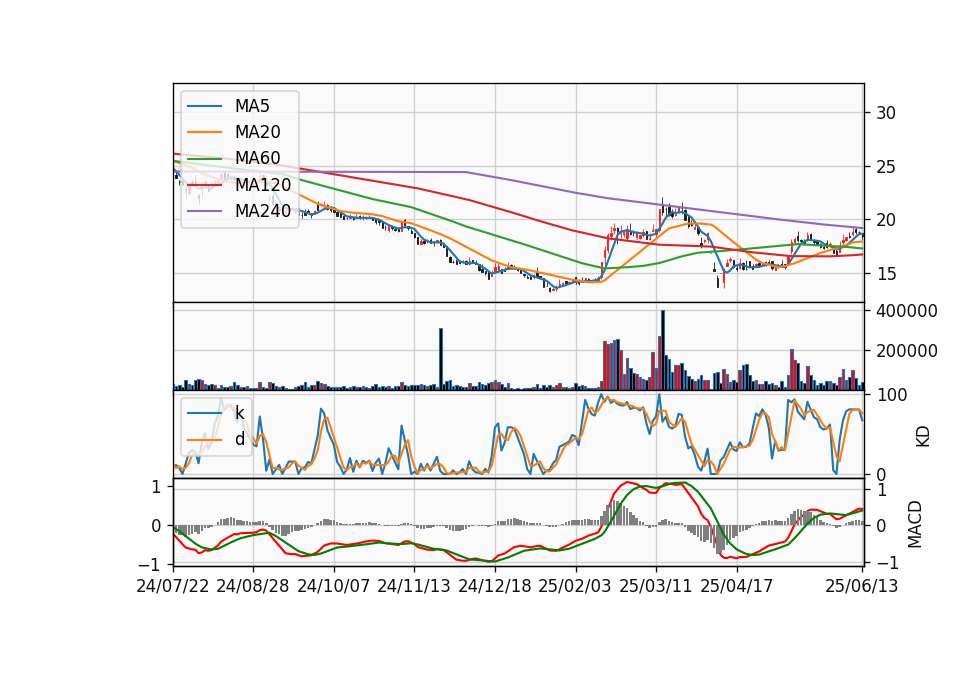Click the 25/06/13 date label
This screenshot has height=690, width=960.
(x=861, y=586)
